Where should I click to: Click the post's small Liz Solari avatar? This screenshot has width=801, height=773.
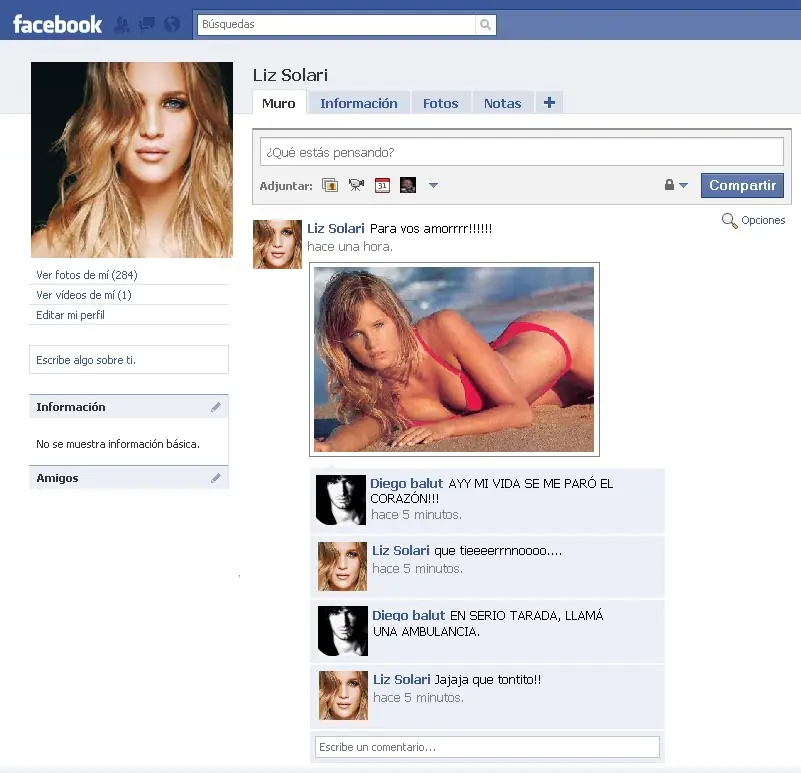pos(277,244)
